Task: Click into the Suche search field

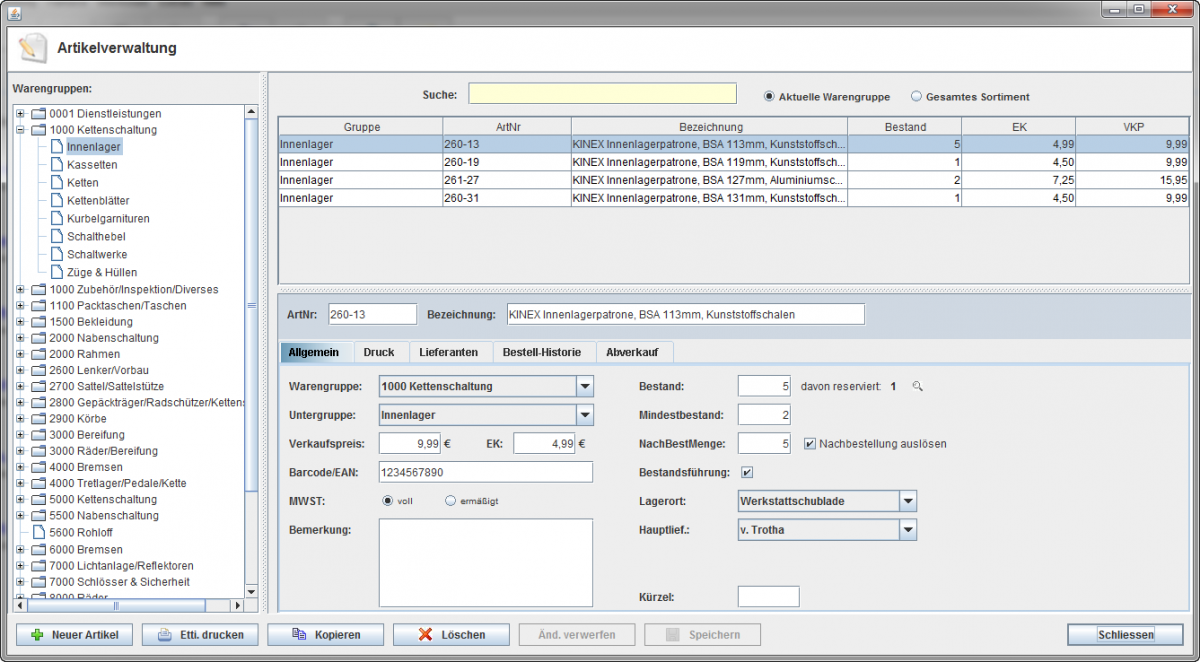Action: tap(602, 94)
